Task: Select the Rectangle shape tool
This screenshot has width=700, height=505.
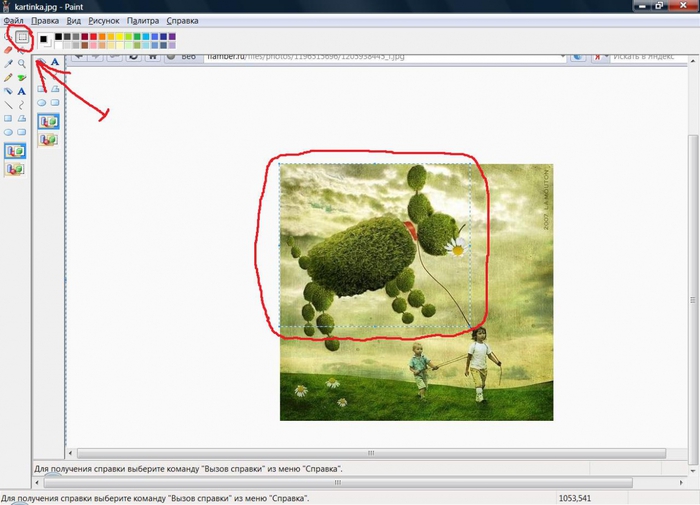Action: [x=8, y=118]
